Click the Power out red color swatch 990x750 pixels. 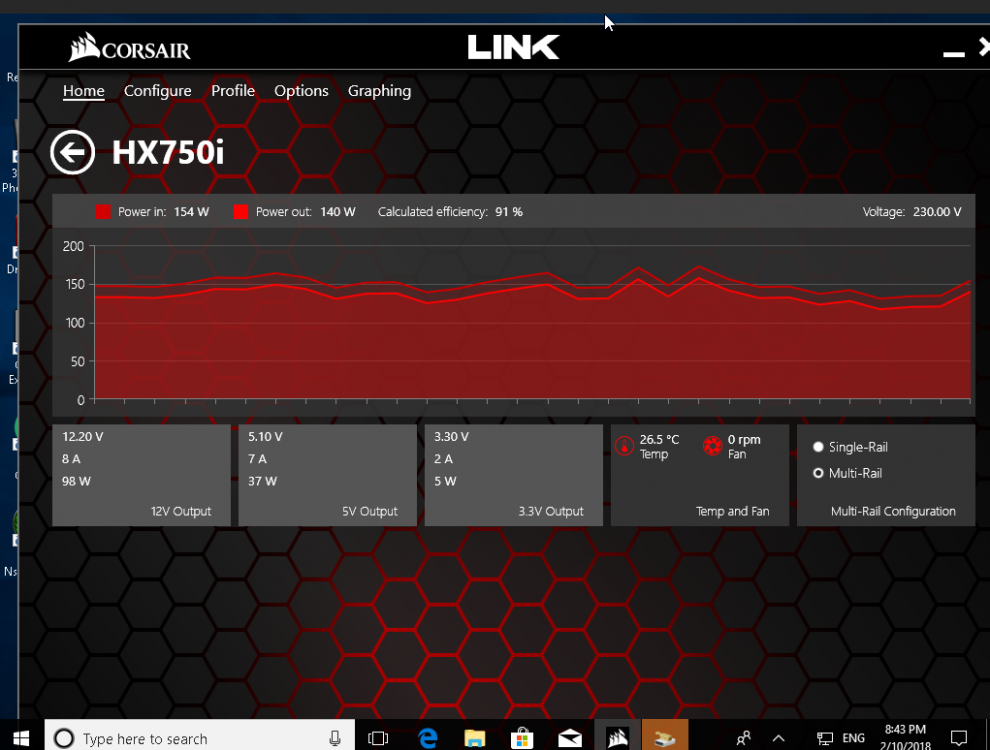[x=241, y=211]
